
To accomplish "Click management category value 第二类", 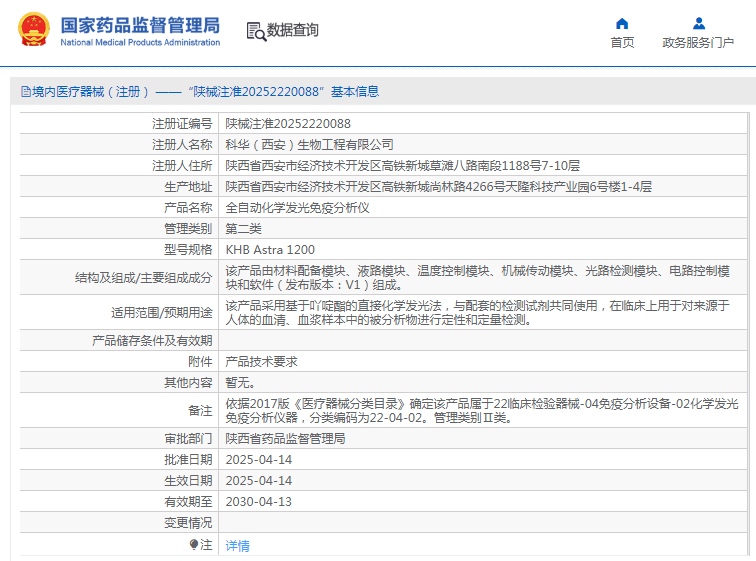I will point(243,228).
